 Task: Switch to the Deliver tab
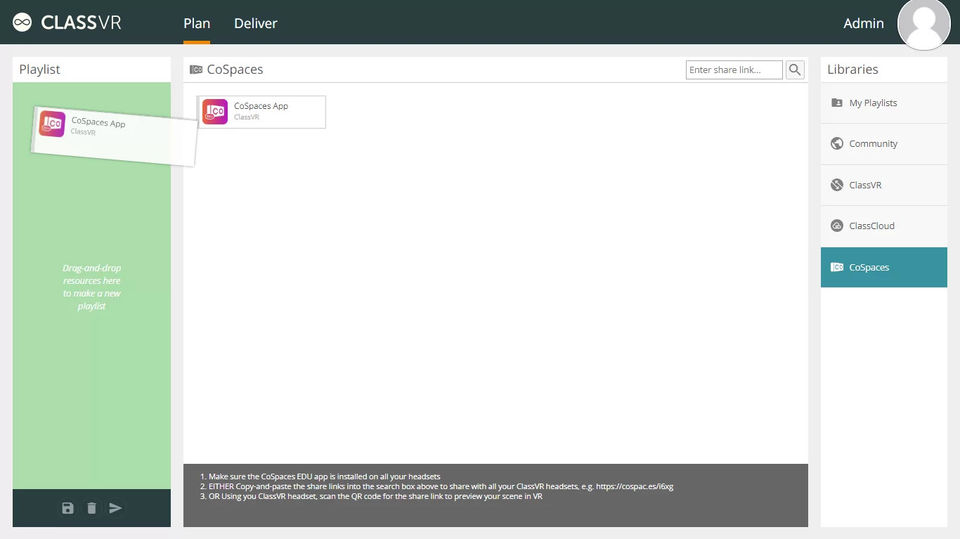[x=255, y=23]
